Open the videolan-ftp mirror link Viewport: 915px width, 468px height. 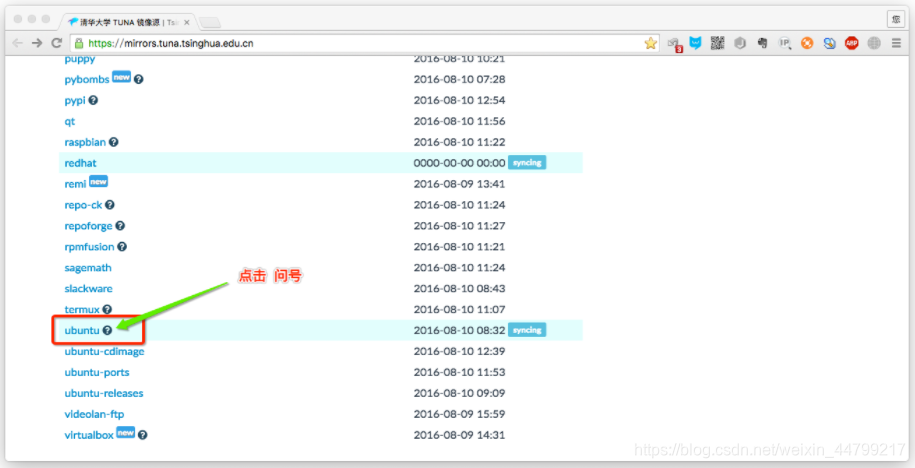click(94, 414)
